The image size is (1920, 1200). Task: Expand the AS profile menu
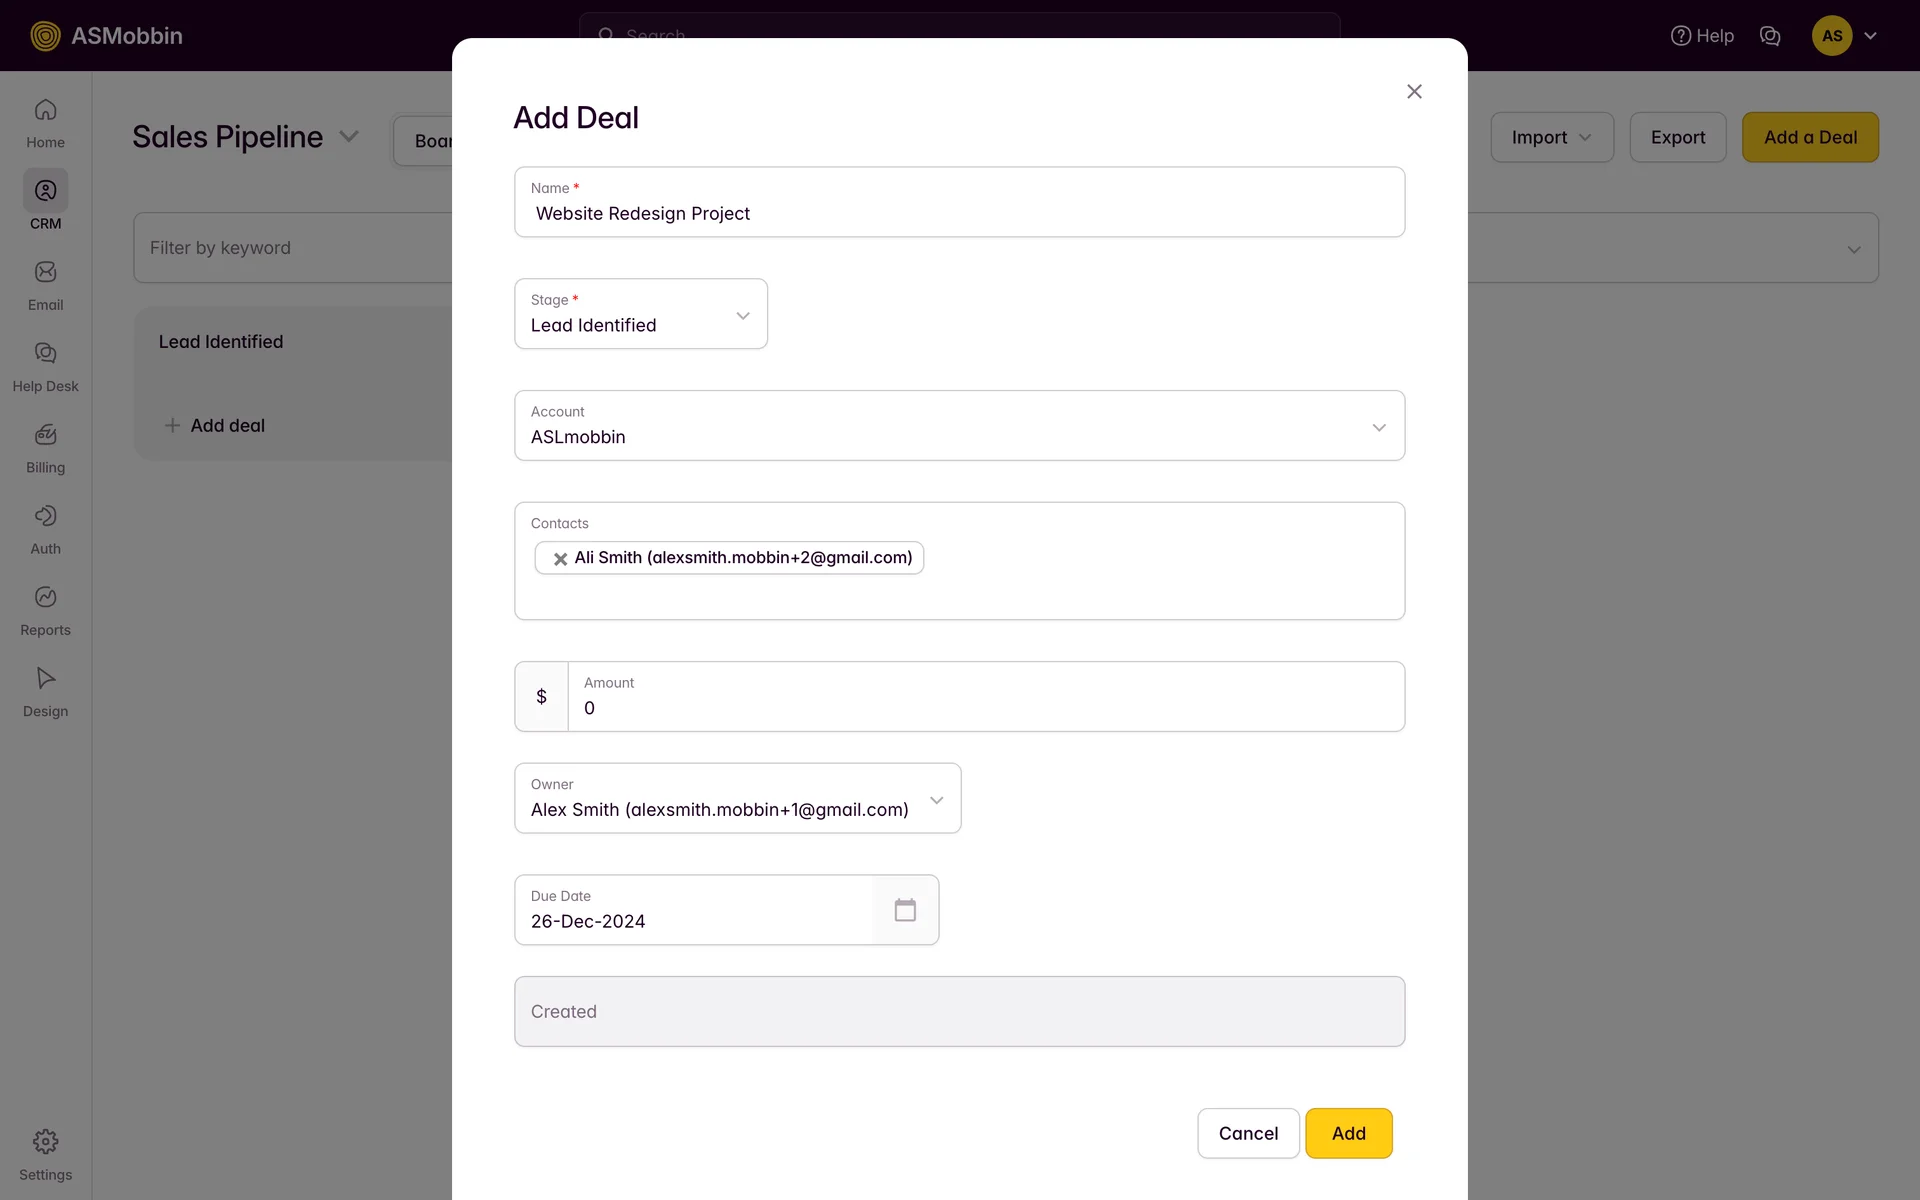point(1845,36)
